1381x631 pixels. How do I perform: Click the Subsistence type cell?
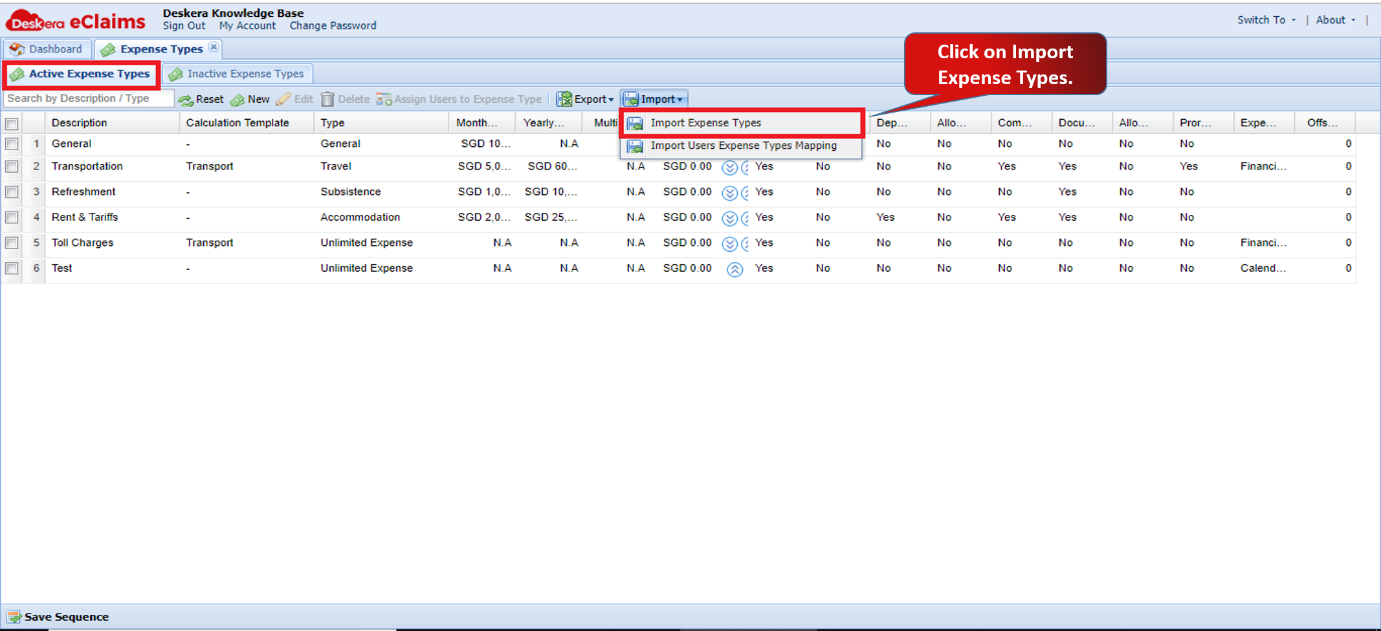point(382,192)
